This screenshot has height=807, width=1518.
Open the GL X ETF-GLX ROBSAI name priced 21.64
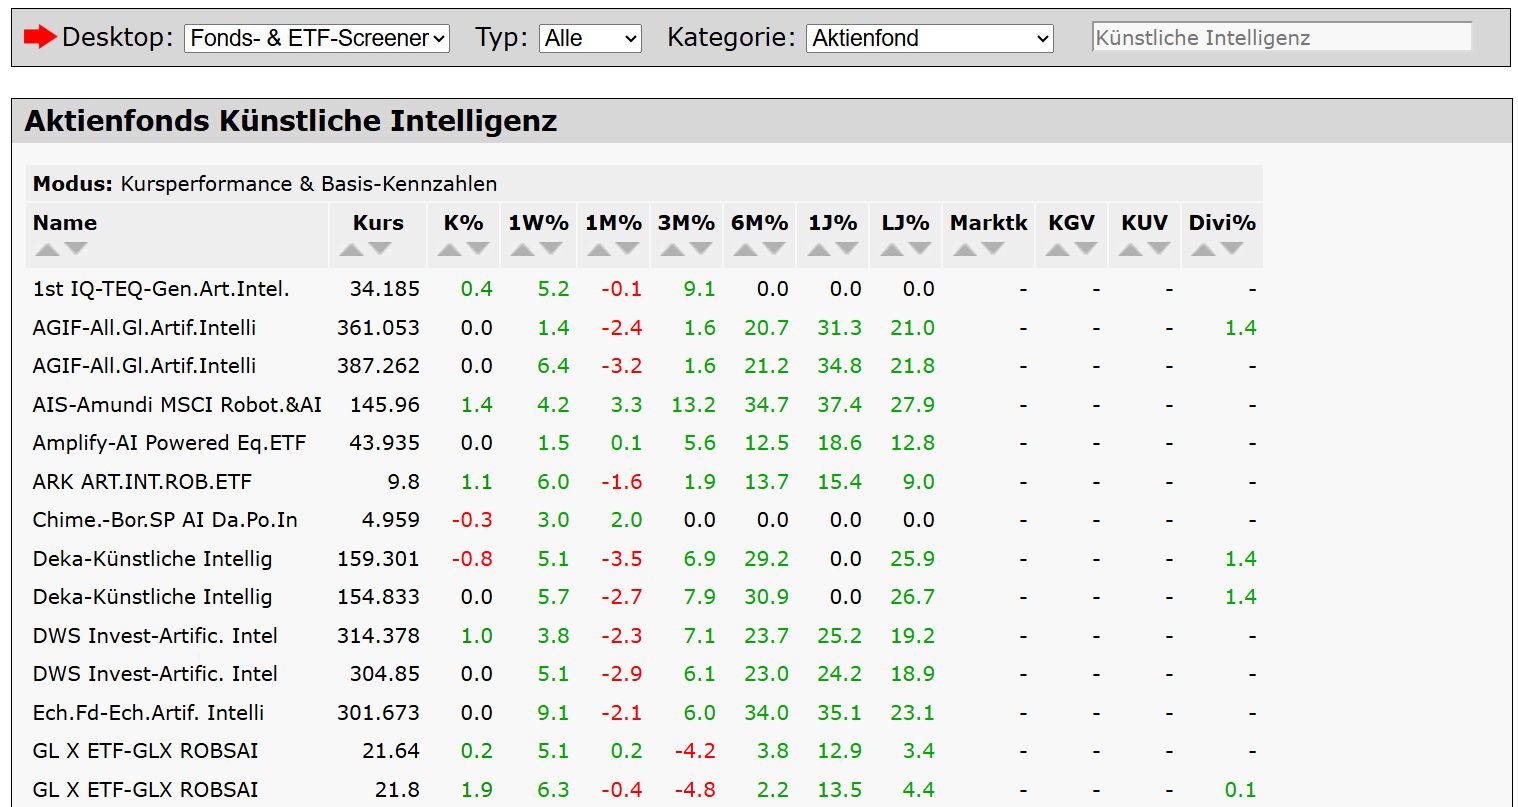tap(145, 751)
